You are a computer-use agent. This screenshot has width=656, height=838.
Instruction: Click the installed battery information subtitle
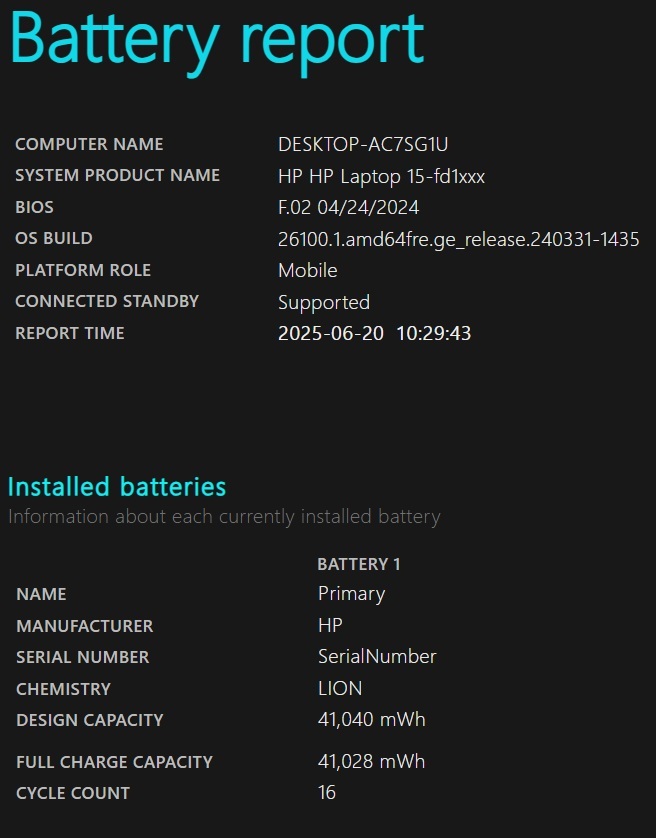coord(224,517)
